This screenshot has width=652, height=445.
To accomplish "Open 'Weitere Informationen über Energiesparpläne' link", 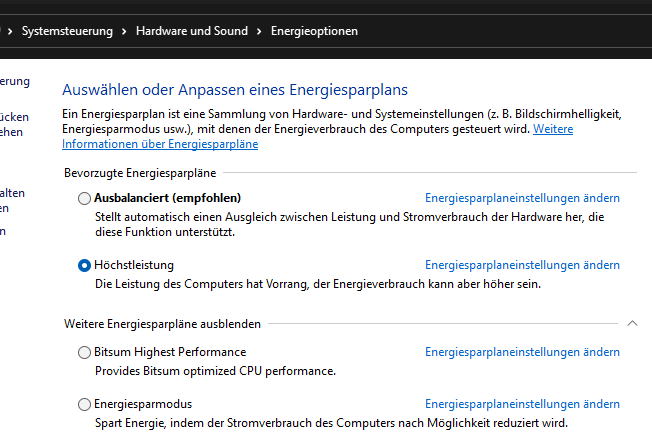I will click(x=160, y=144).
